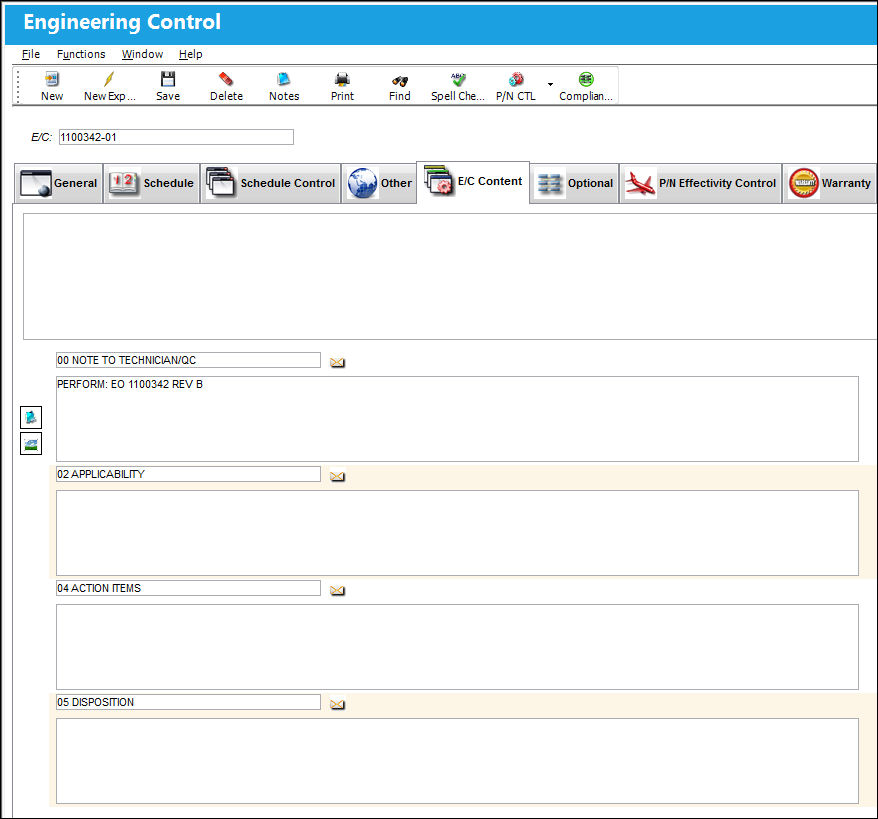Click into the E/C number field
The image size is (878, 819).
pos(176,137)
